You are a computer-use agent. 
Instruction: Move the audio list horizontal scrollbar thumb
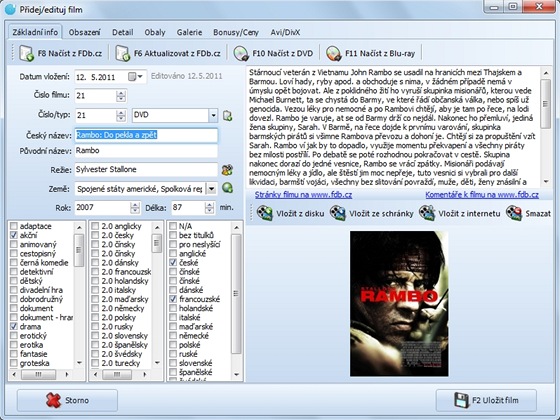point(117,374)
